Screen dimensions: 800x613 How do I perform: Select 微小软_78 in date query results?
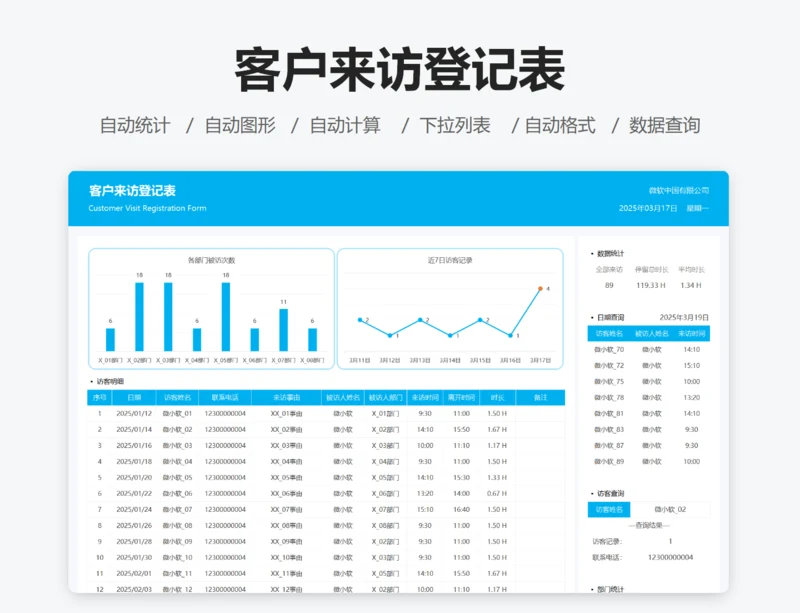point(609,398)
